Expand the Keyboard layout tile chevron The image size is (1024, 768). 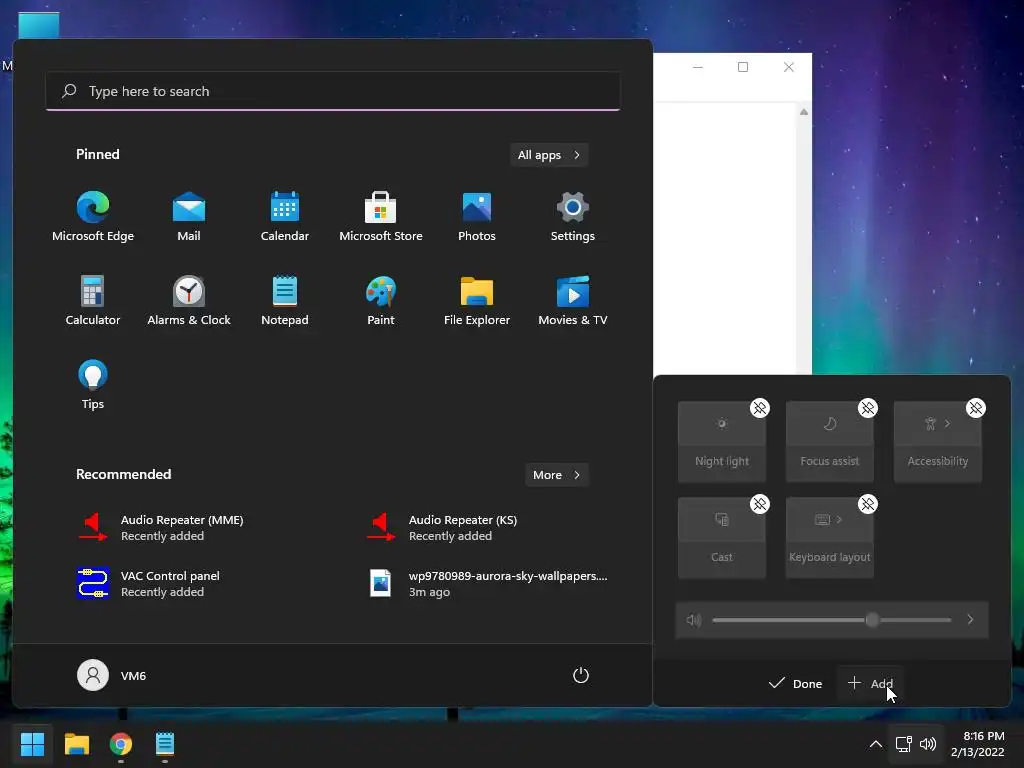pyautogui.click(x=840, y=520)
